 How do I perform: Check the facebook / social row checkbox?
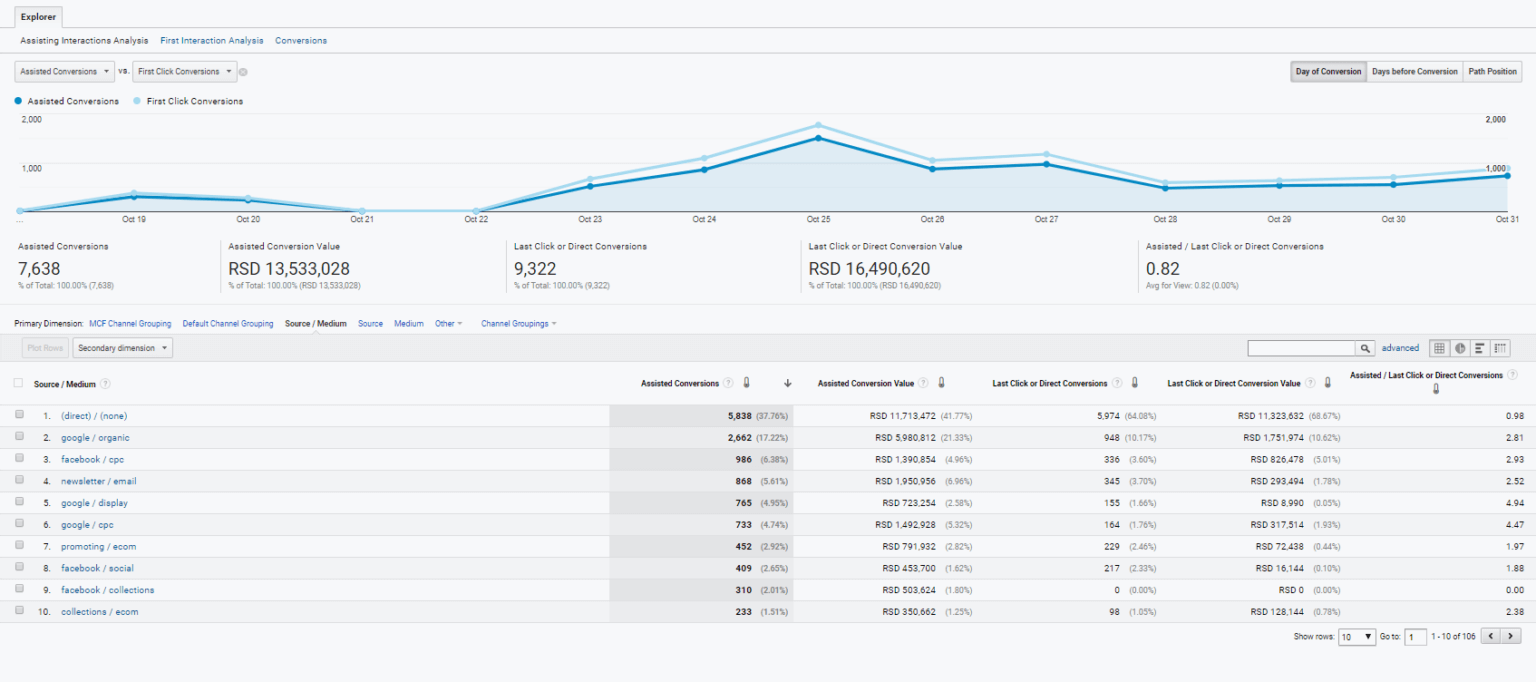coord(19,568)
